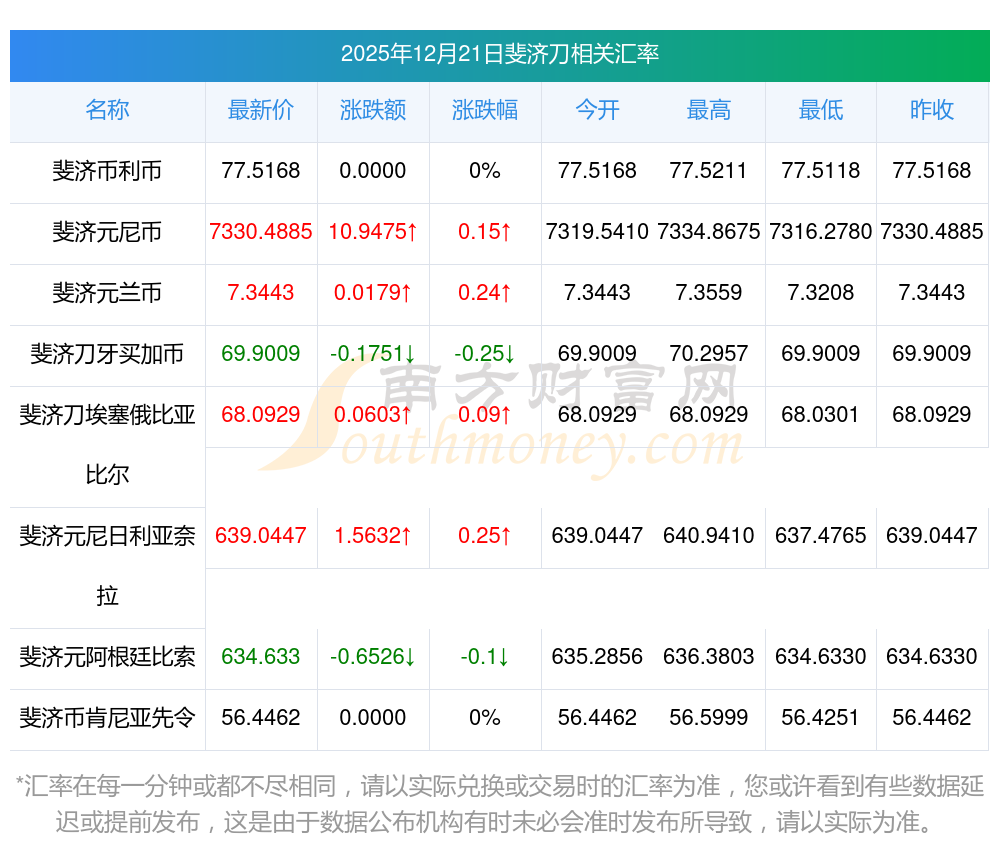Click the green -0.1751↓ change value

click(x=373, y=354)
